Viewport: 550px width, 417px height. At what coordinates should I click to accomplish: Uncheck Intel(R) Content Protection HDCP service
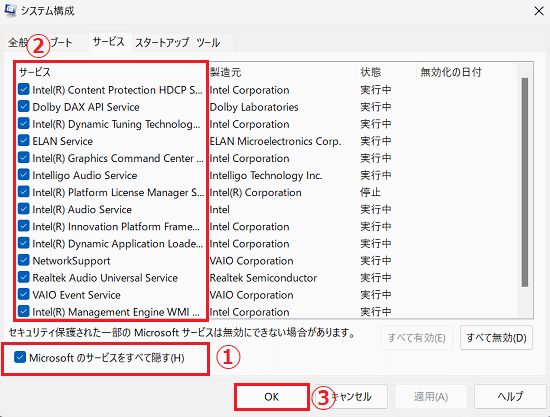pos(24,90)
